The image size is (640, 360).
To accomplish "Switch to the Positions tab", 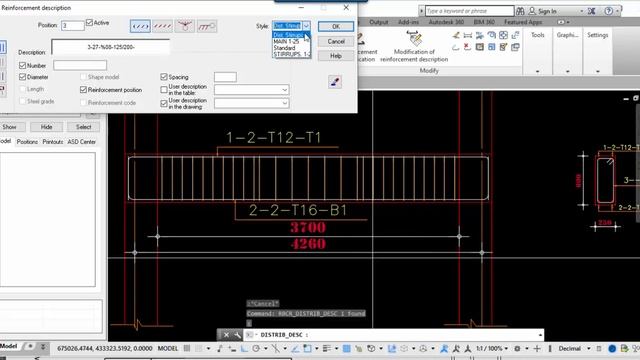I will [27, 142].
